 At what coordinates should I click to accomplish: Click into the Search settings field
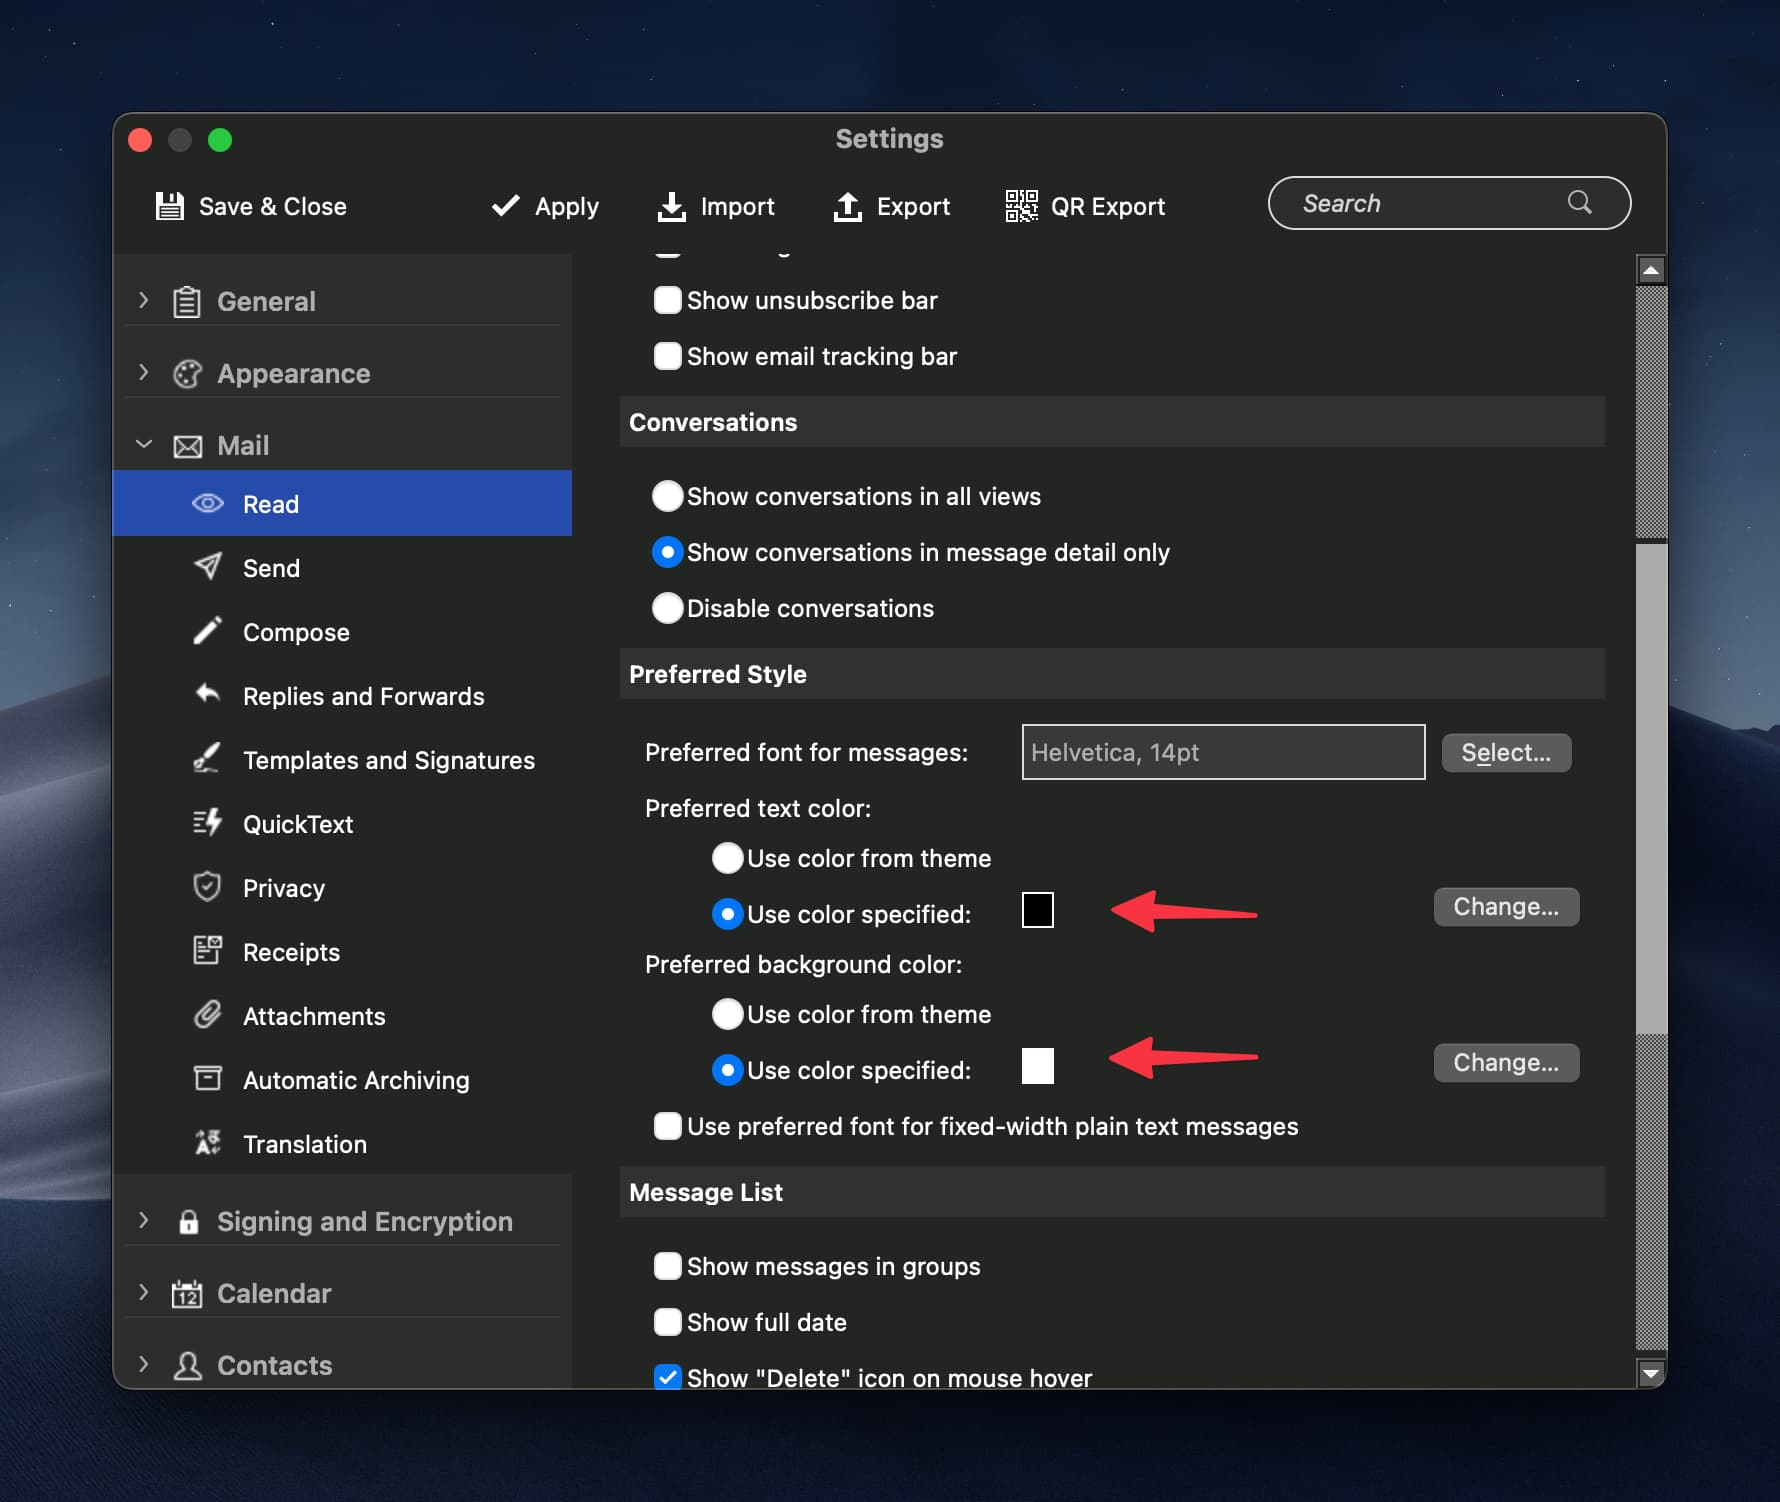pos(1430,203)
